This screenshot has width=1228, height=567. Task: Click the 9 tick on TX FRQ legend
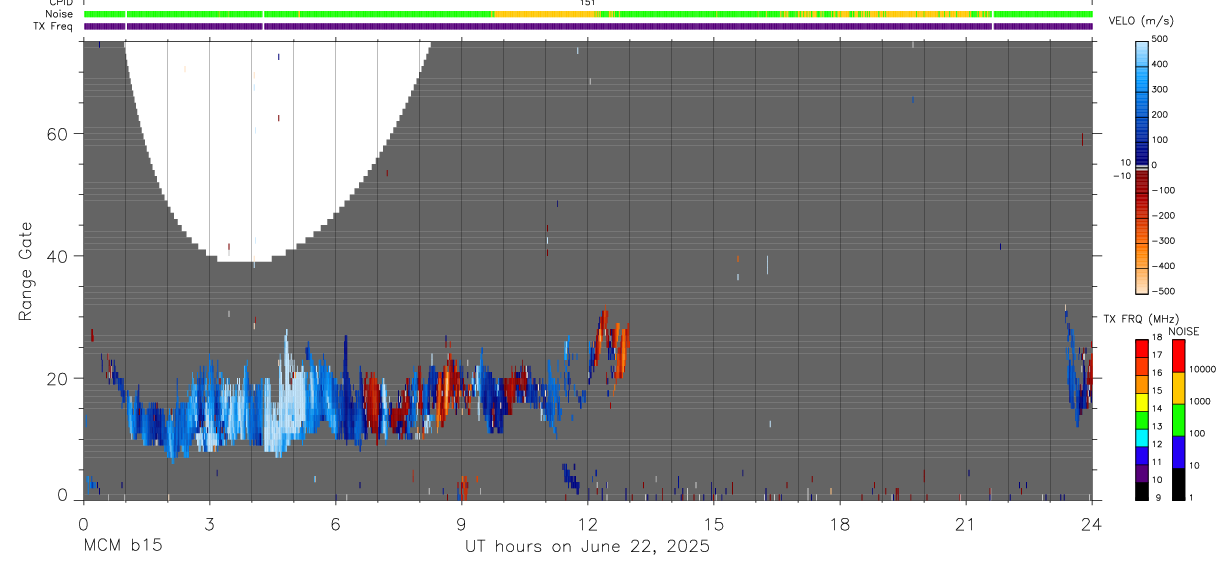point(1156,497)
